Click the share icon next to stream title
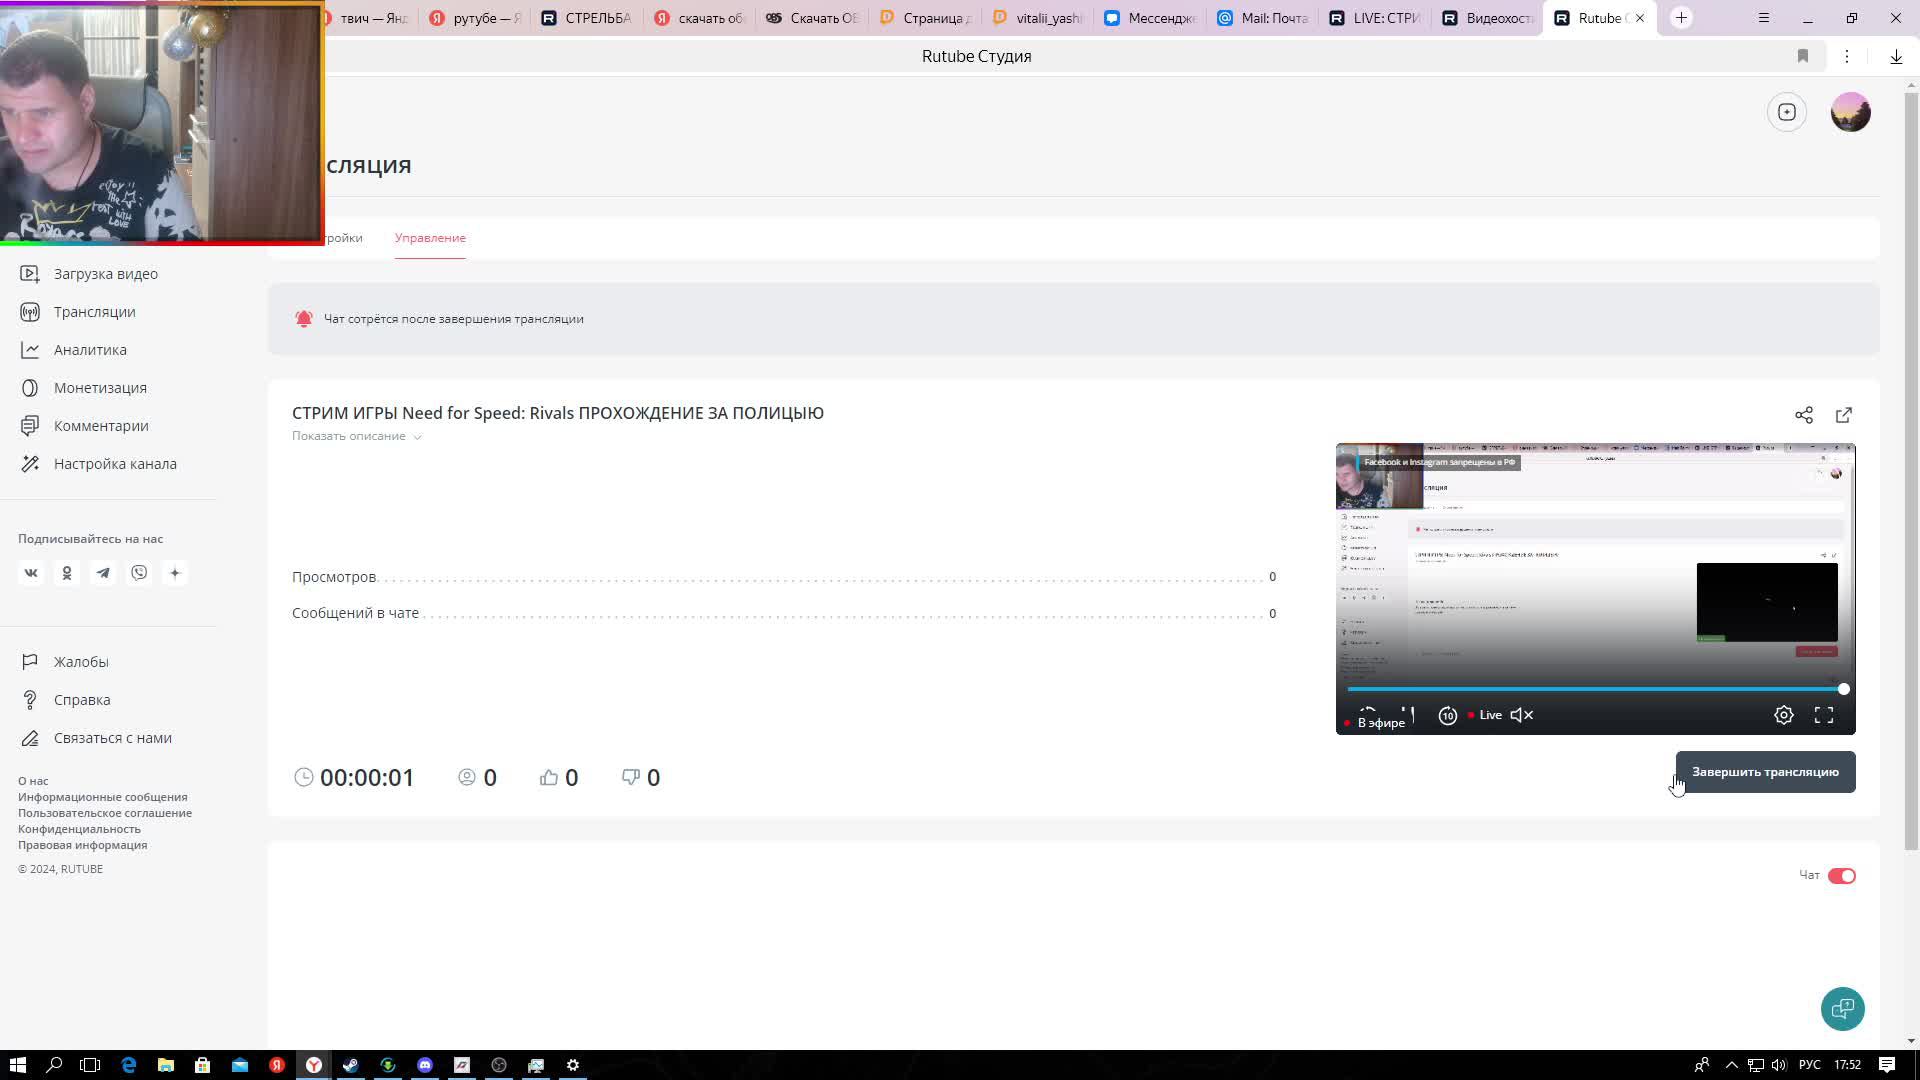Image resolution: width=1920 pixels, height=1080 pixels. [x=1803, y=415]
